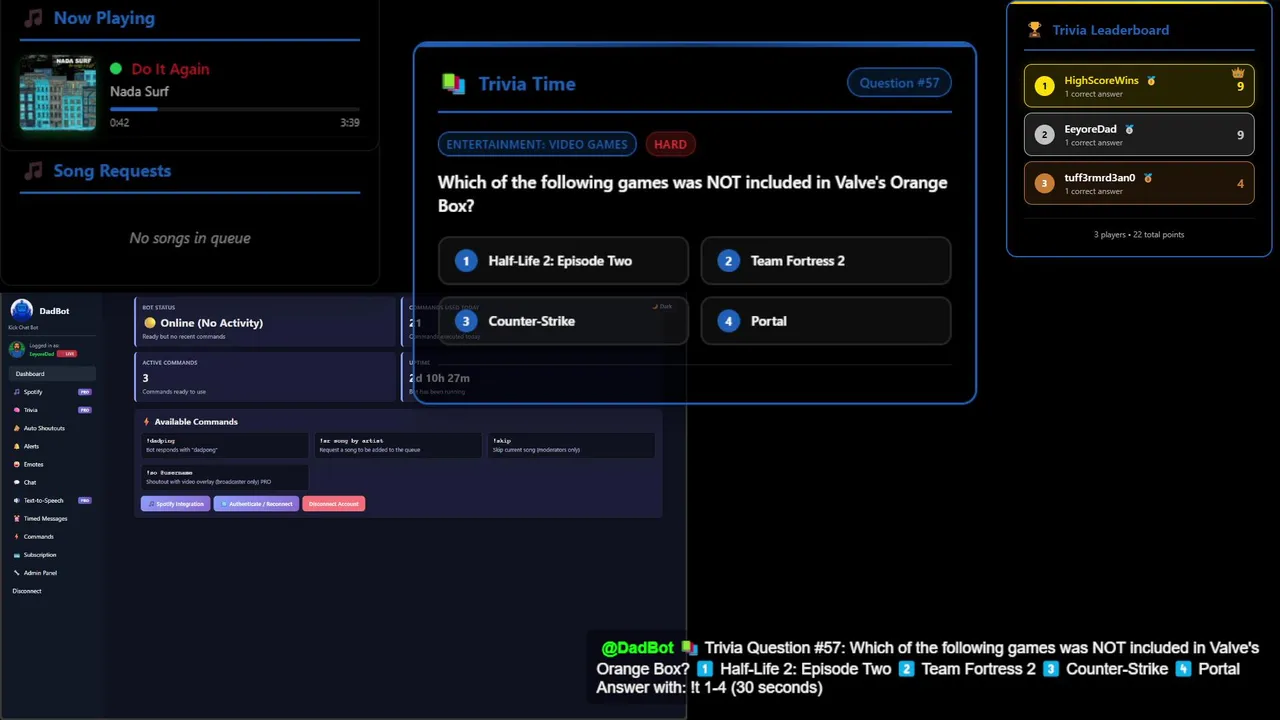Click the medal icon next to HighScoreWins

pyautogui.click(x=1151, y=80)
